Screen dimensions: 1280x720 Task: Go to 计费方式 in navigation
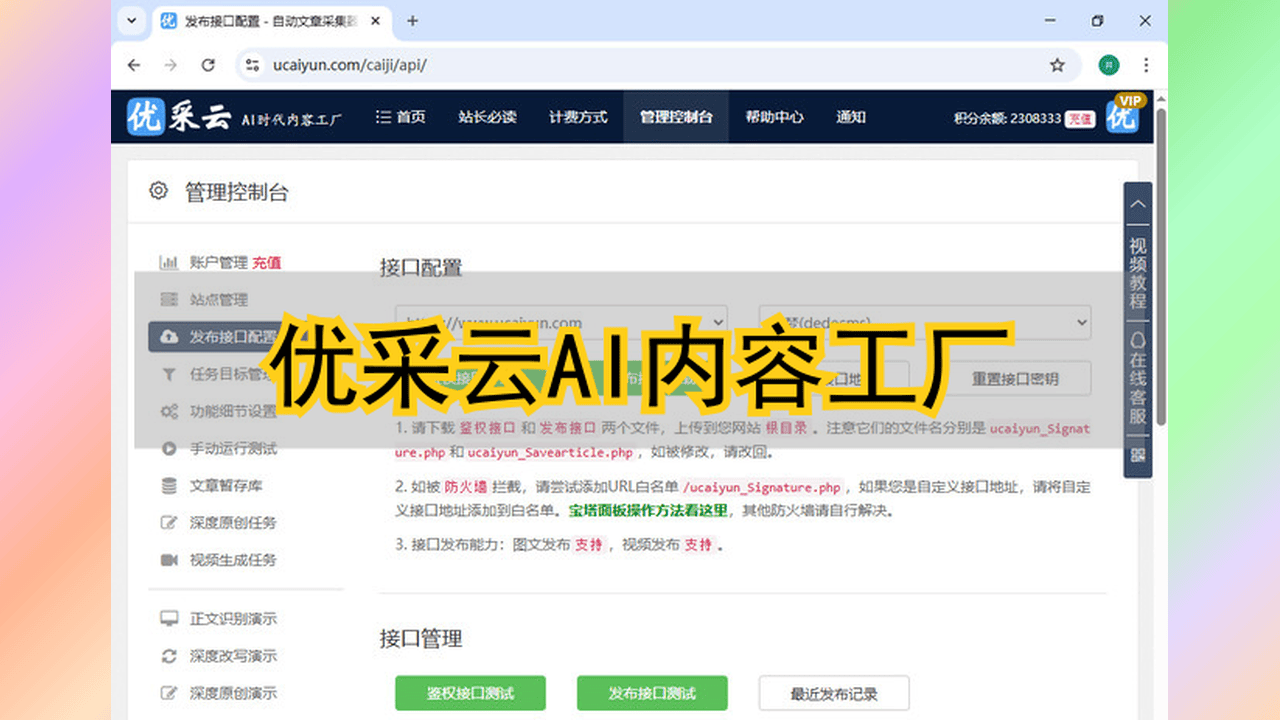(x=577, y=117)
